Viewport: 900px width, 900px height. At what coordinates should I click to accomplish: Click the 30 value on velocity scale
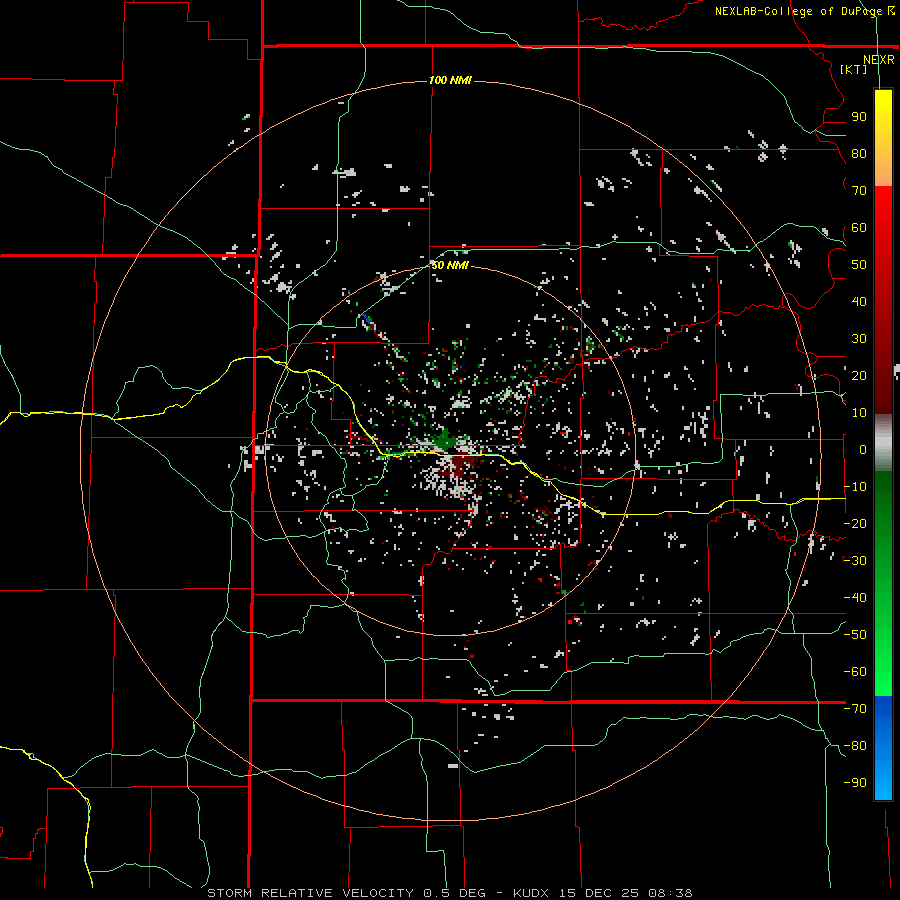click(859, 339)
